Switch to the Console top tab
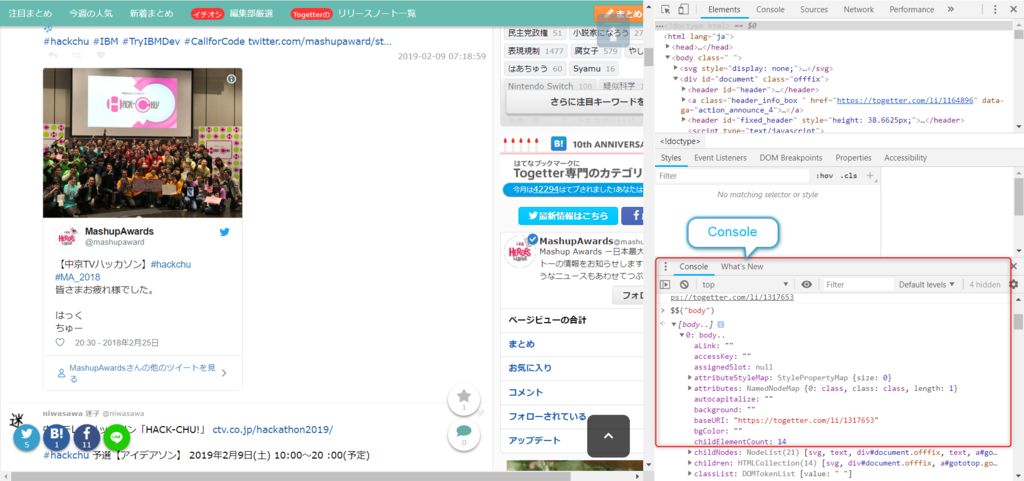Viewport: 1024px width, 481px height. pos(771,10)
